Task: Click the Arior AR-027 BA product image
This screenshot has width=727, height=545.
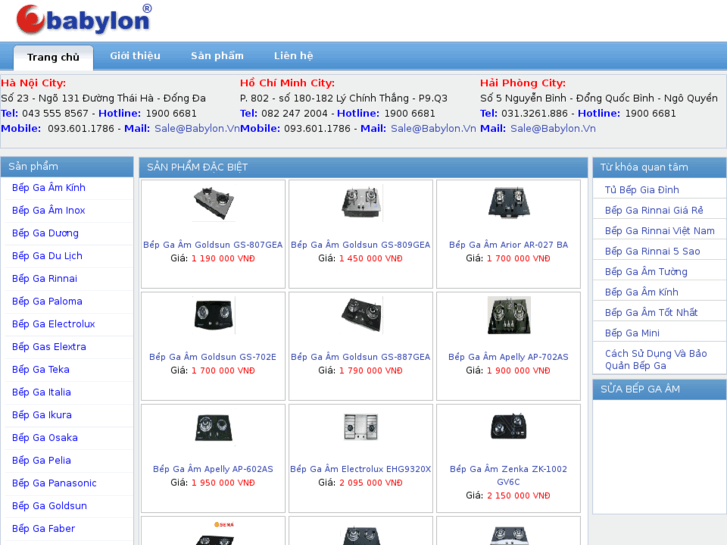Action: tap(509, 203)
